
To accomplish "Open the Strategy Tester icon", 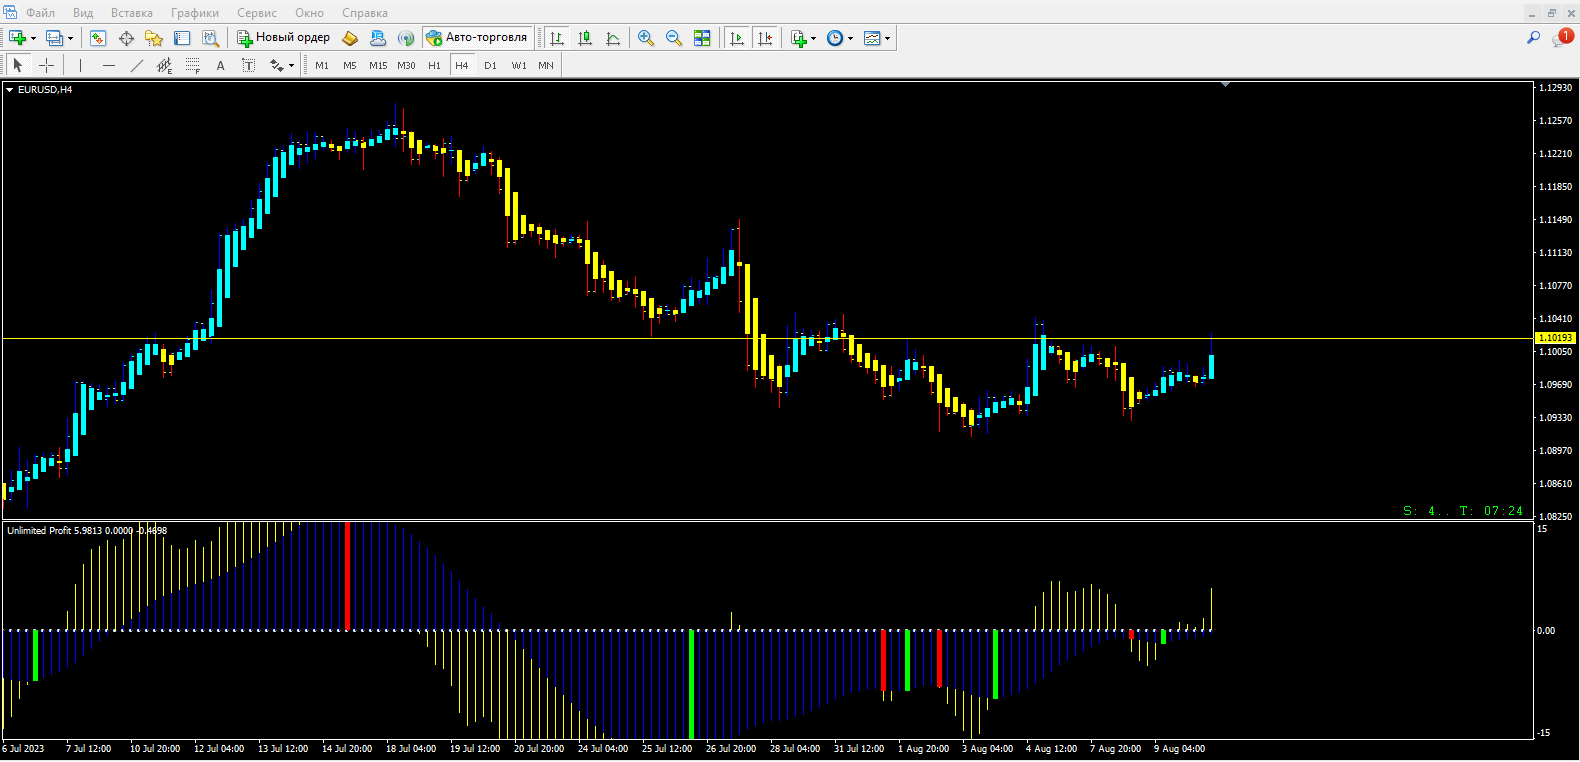I will [210, 38].
